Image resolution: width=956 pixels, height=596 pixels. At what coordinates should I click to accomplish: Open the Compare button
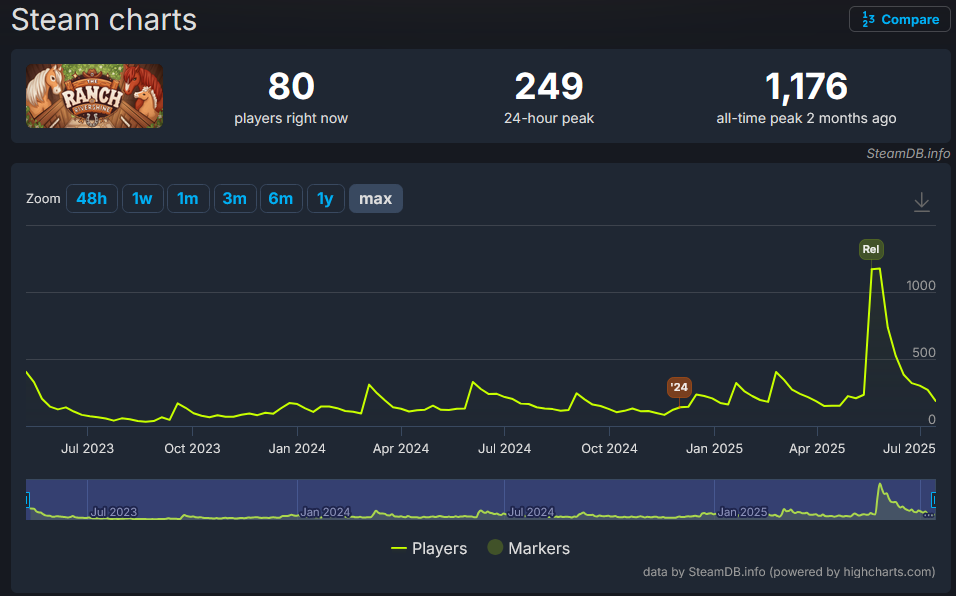click(x=899, y=20)
